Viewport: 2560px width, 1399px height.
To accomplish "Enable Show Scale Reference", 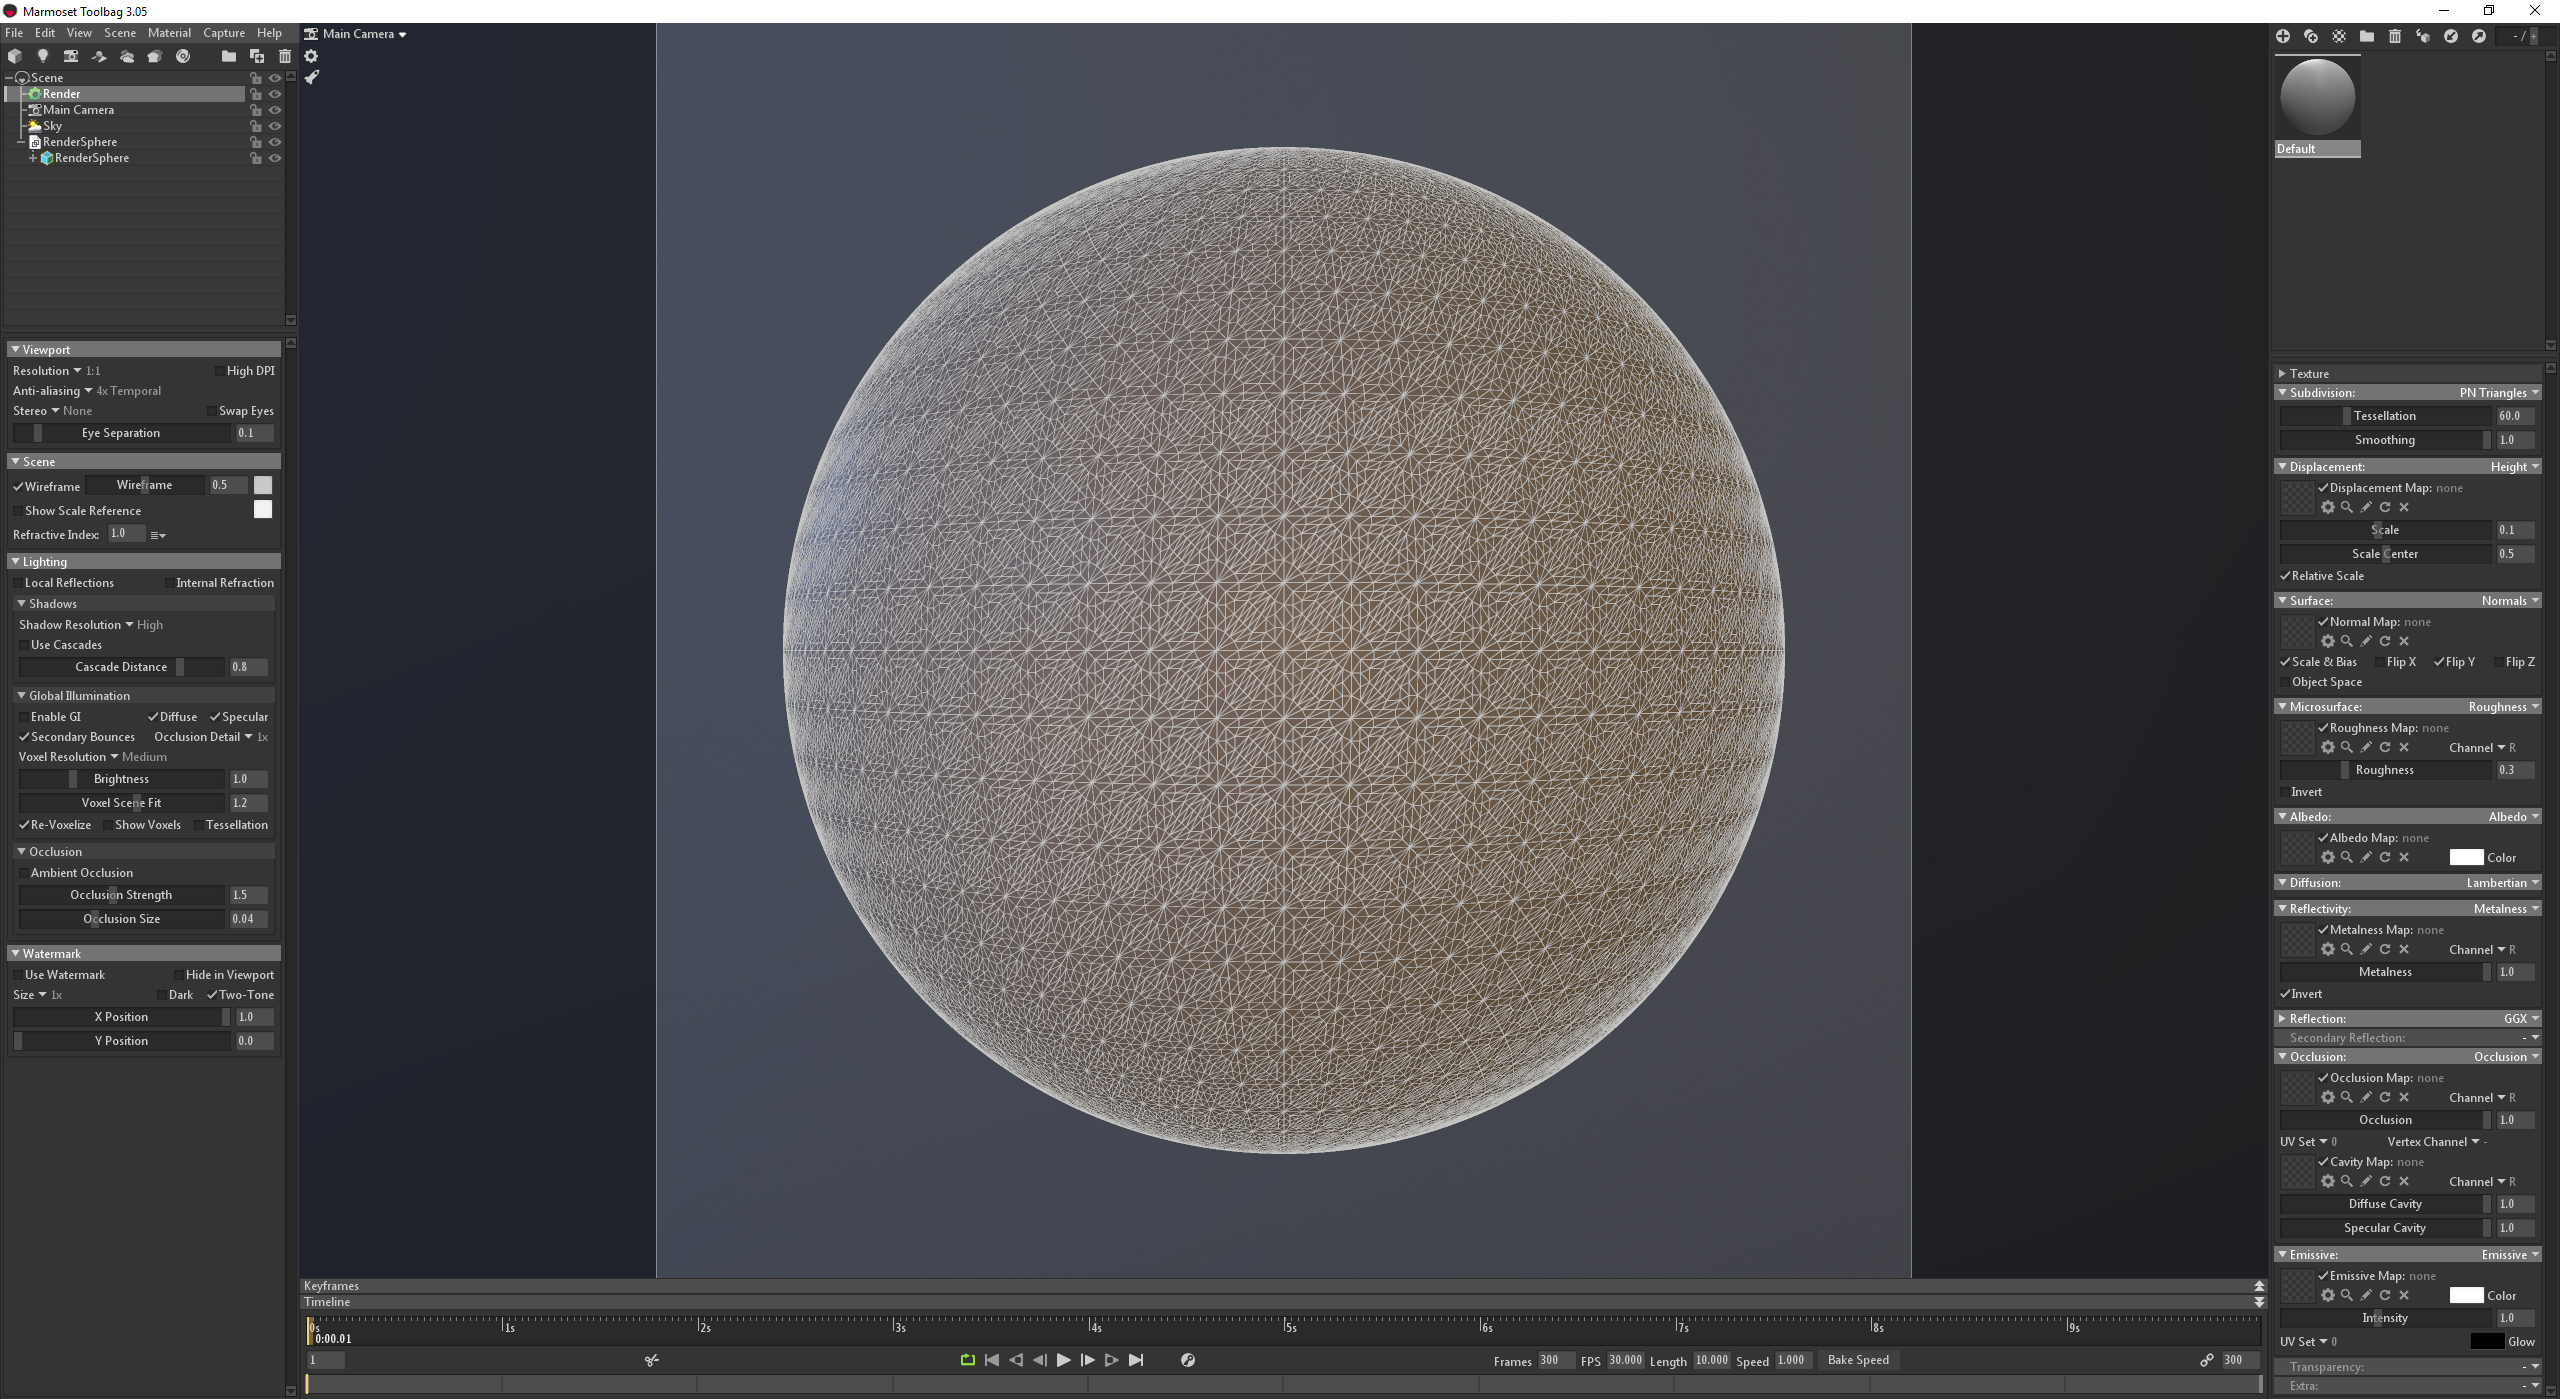I will (18, 511).
